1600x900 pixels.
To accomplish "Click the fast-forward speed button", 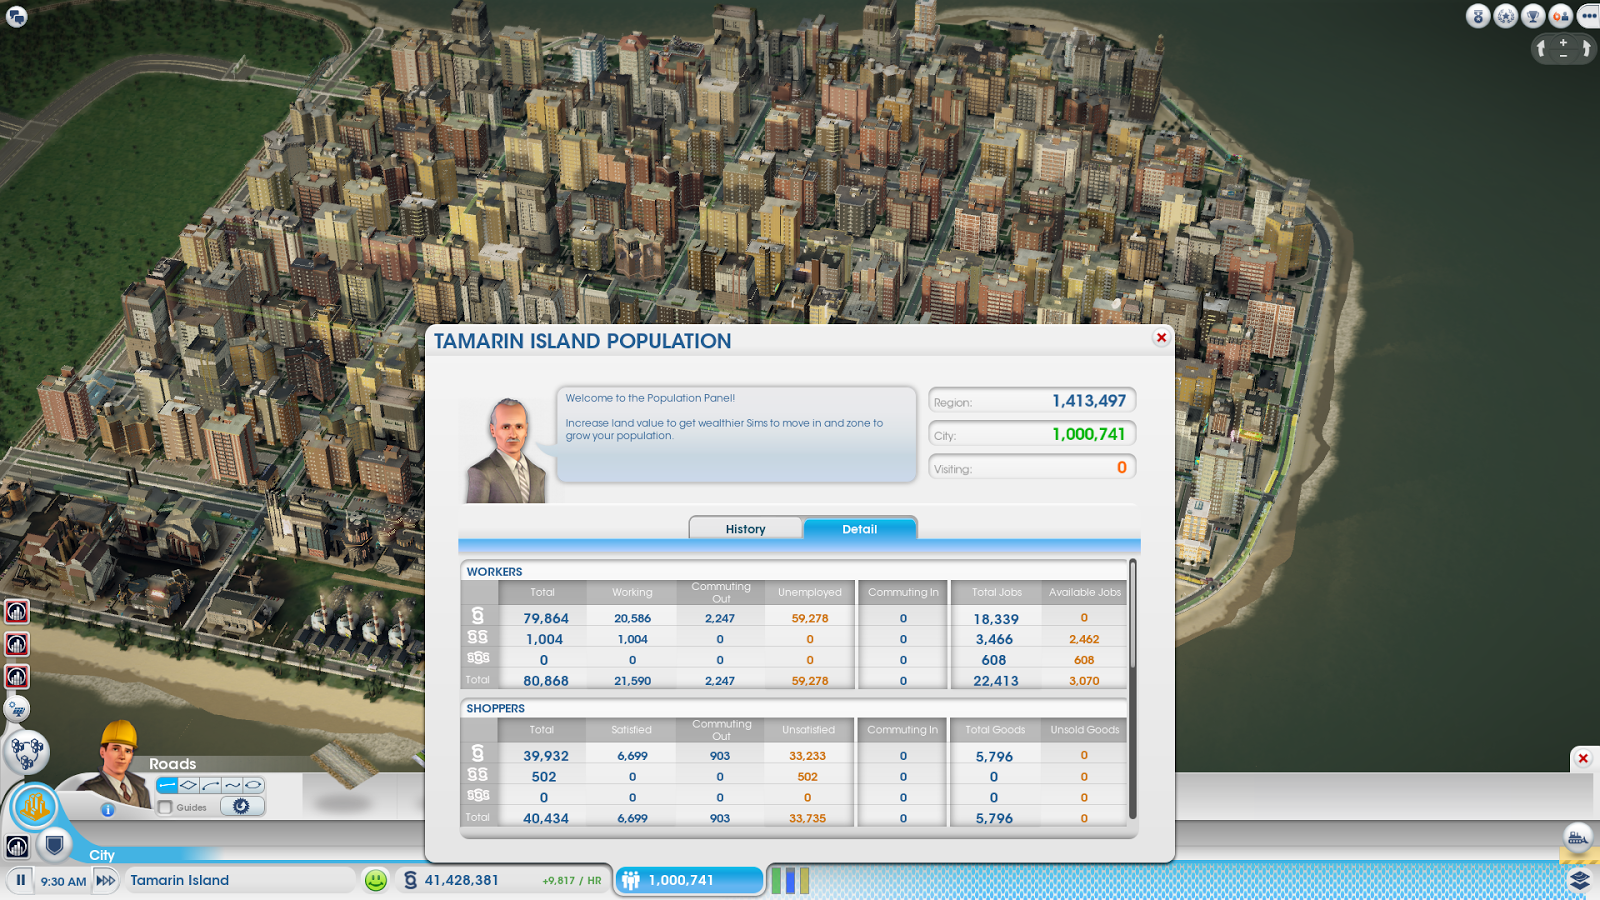I will [104, 880].
